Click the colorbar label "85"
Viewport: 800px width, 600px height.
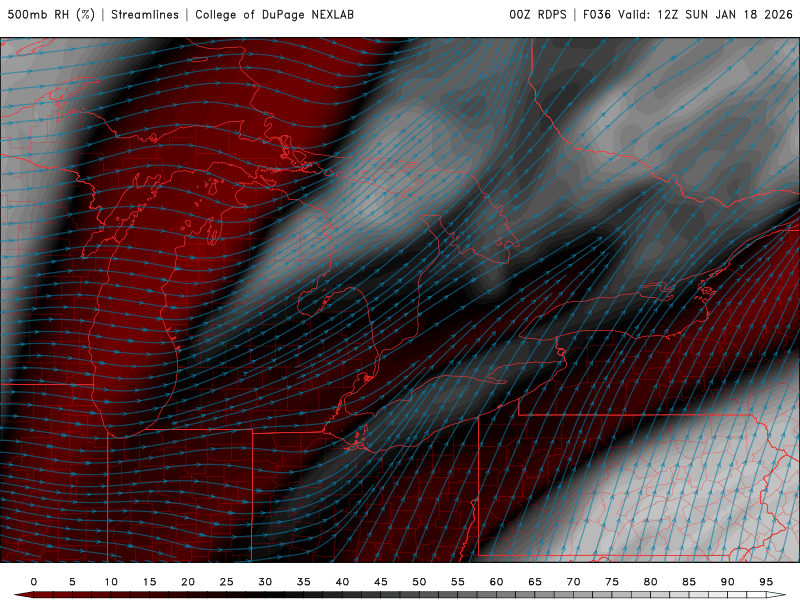689,582
